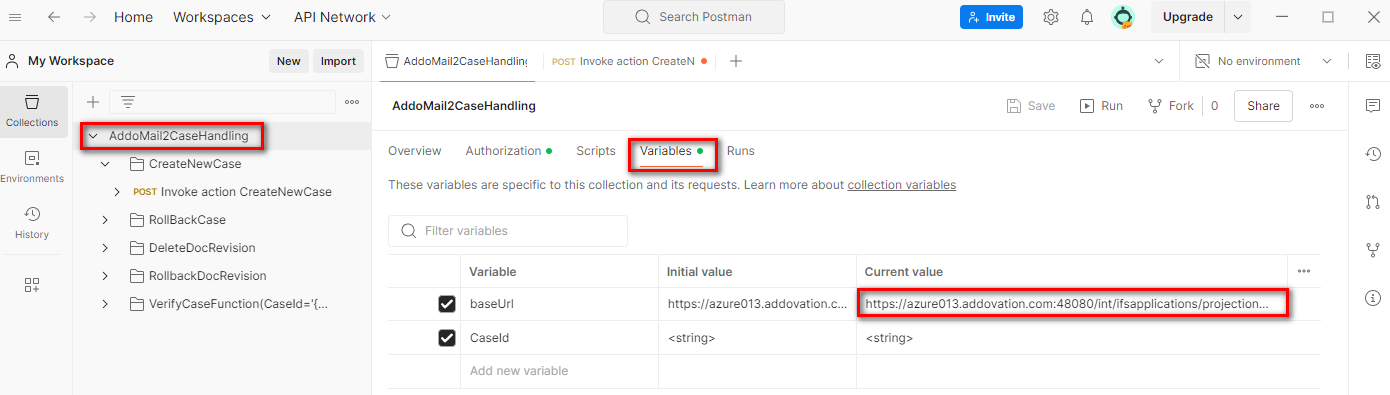Image resolution: width=1390 pixels, height=395 pixels.
Task: Edit the baseUrl initial value cell
Action: [x=757, y=304]
